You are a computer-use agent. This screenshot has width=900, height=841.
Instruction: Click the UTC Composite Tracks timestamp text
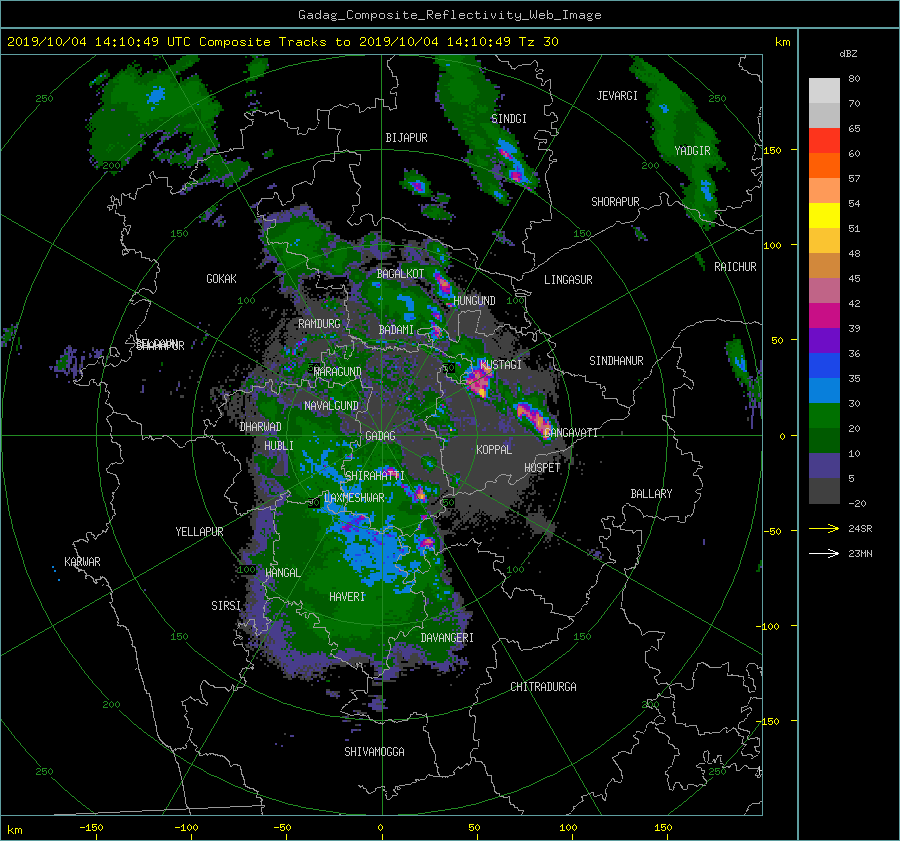pos(282,42)
